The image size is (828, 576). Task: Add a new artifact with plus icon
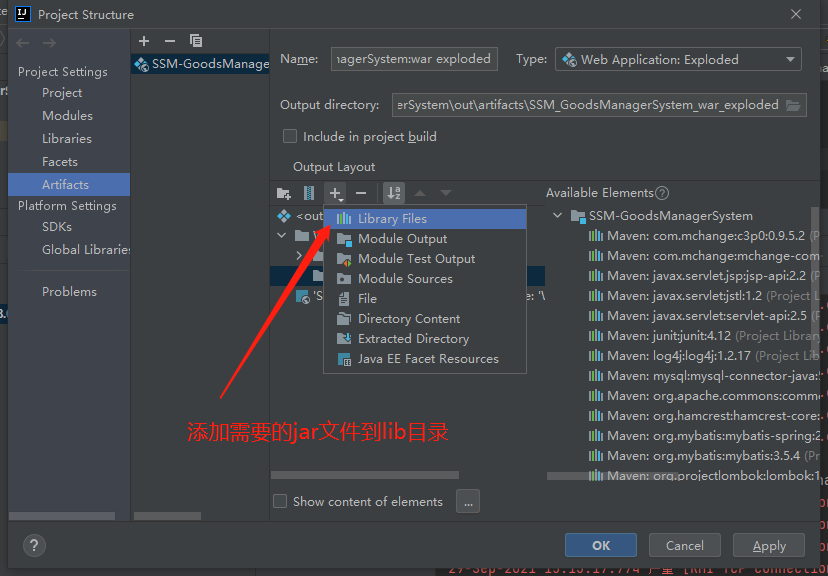click(144, 41)
